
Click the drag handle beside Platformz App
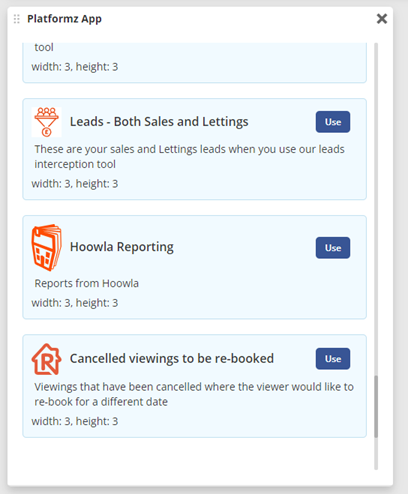click(x=17, y=19)
